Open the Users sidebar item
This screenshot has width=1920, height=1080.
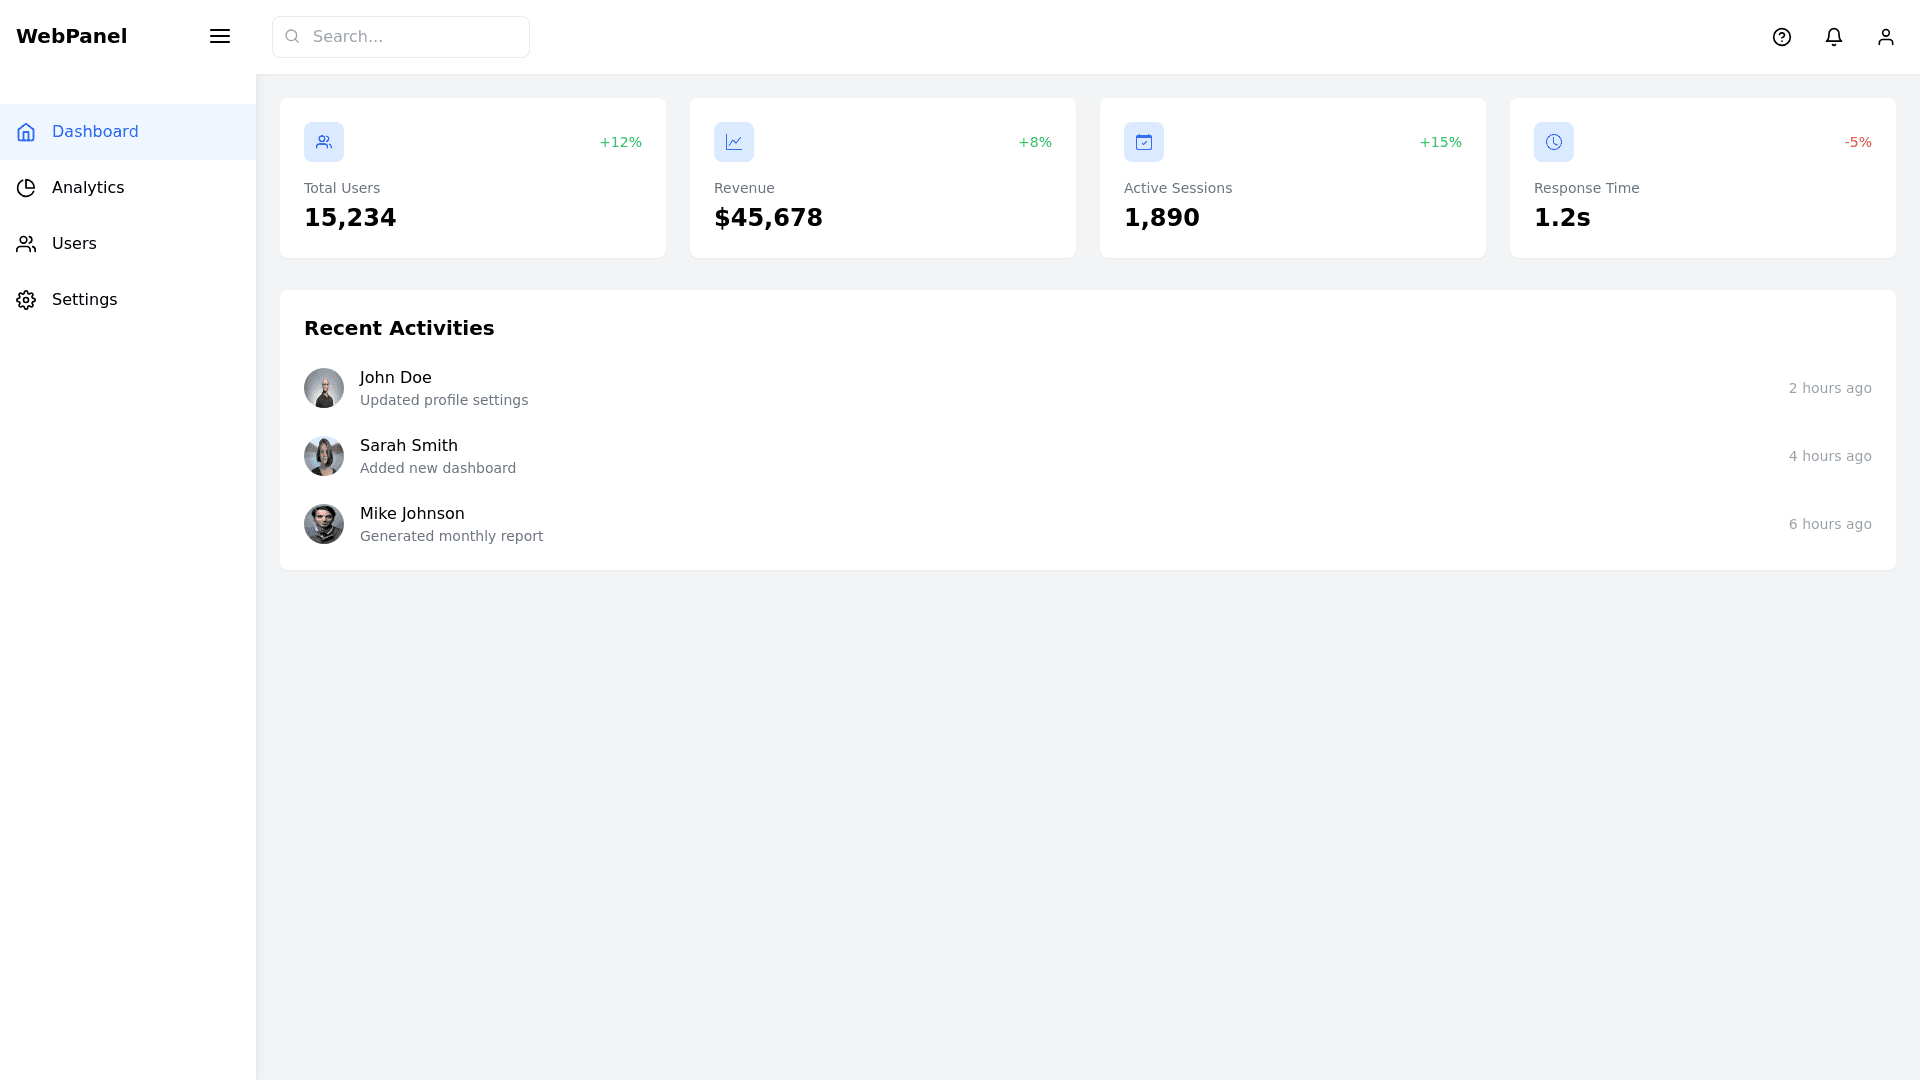pos(74,244)
